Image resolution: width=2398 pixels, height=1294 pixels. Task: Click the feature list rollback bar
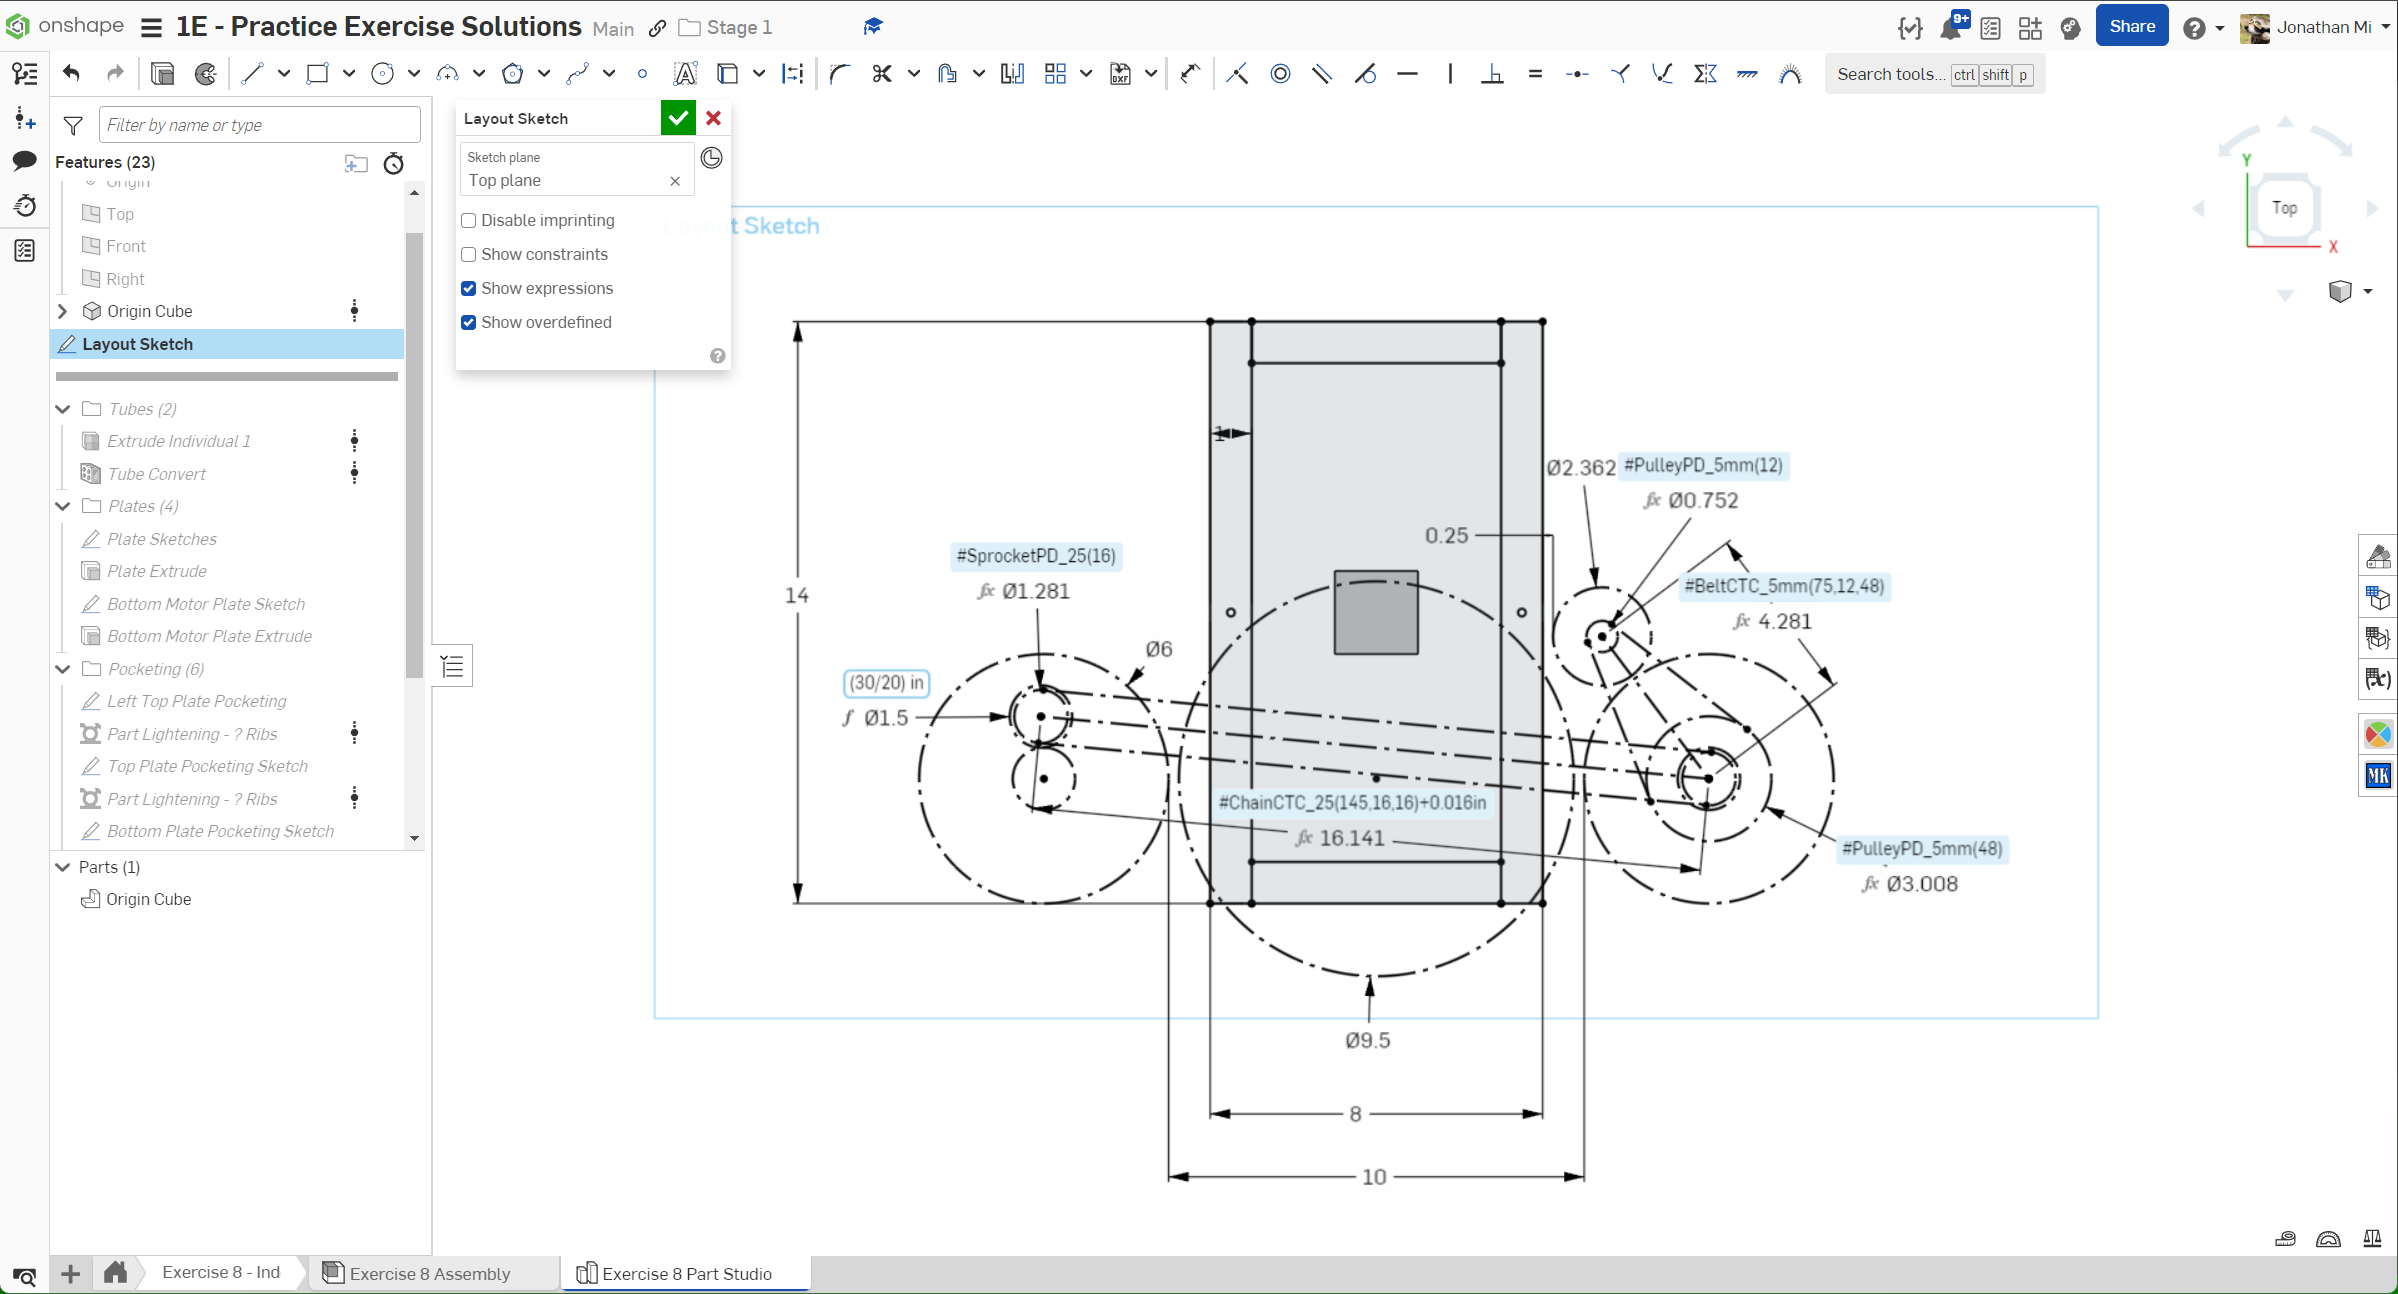point(227,376)
